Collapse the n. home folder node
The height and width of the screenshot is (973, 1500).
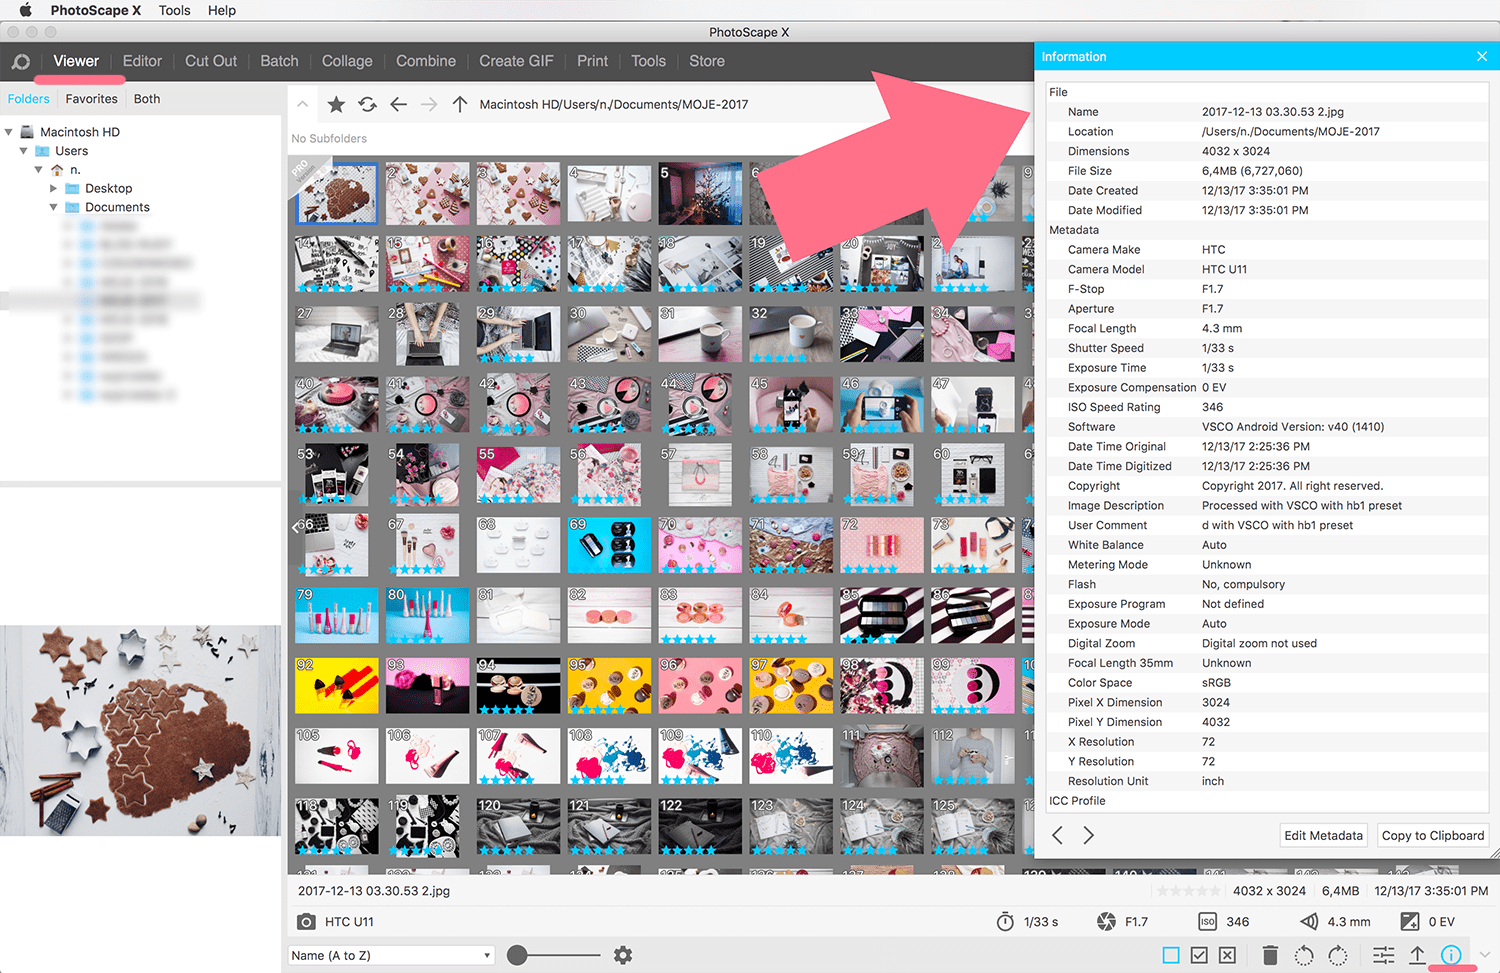tap(39, 170)
